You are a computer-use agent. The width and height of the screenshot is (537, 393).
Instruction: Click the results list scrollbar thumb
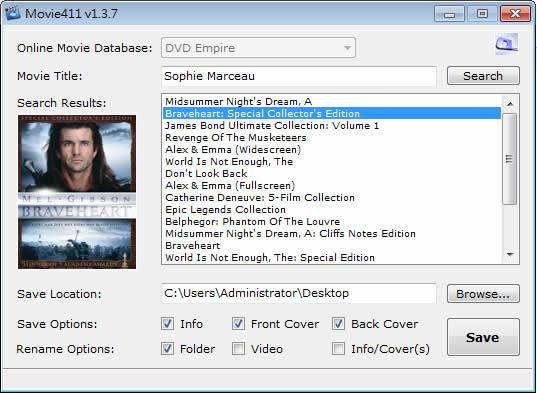pos(510,159)
